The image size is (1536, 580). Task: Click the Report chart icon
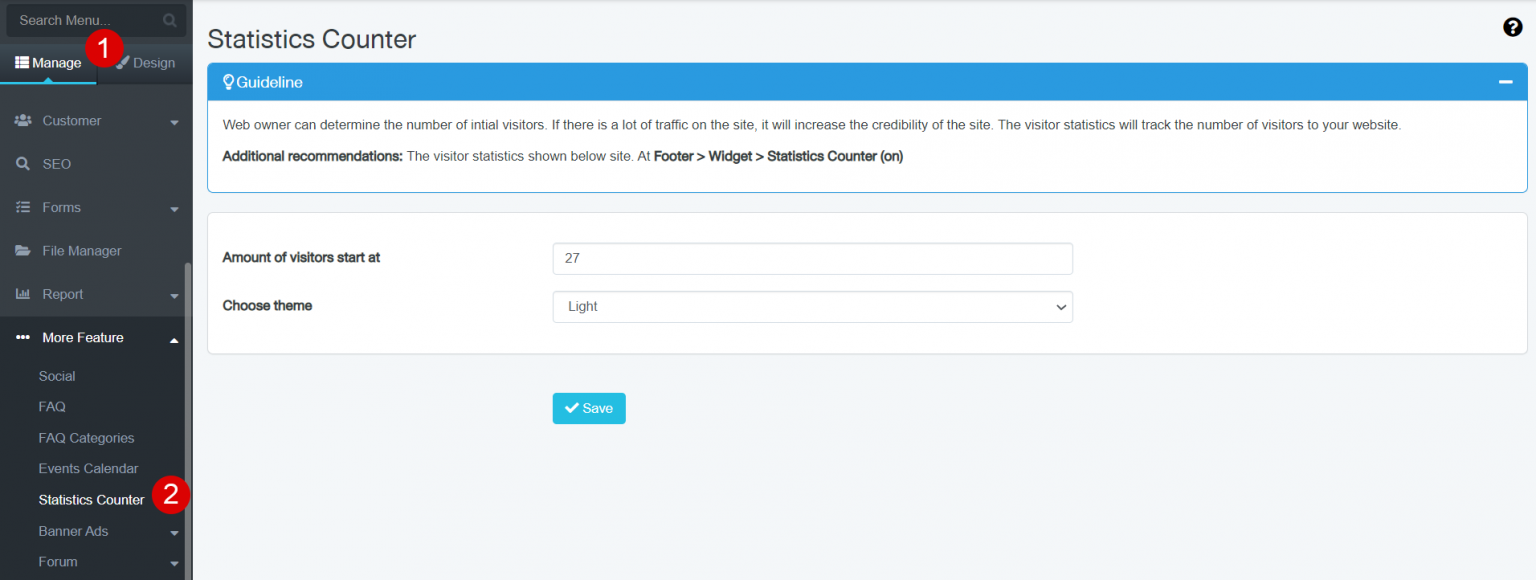[22, 294]
